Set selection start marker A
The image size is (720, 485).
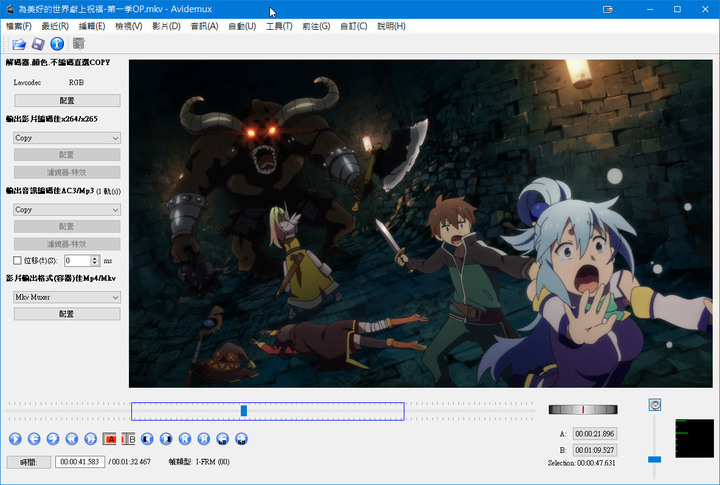point(109,439)
